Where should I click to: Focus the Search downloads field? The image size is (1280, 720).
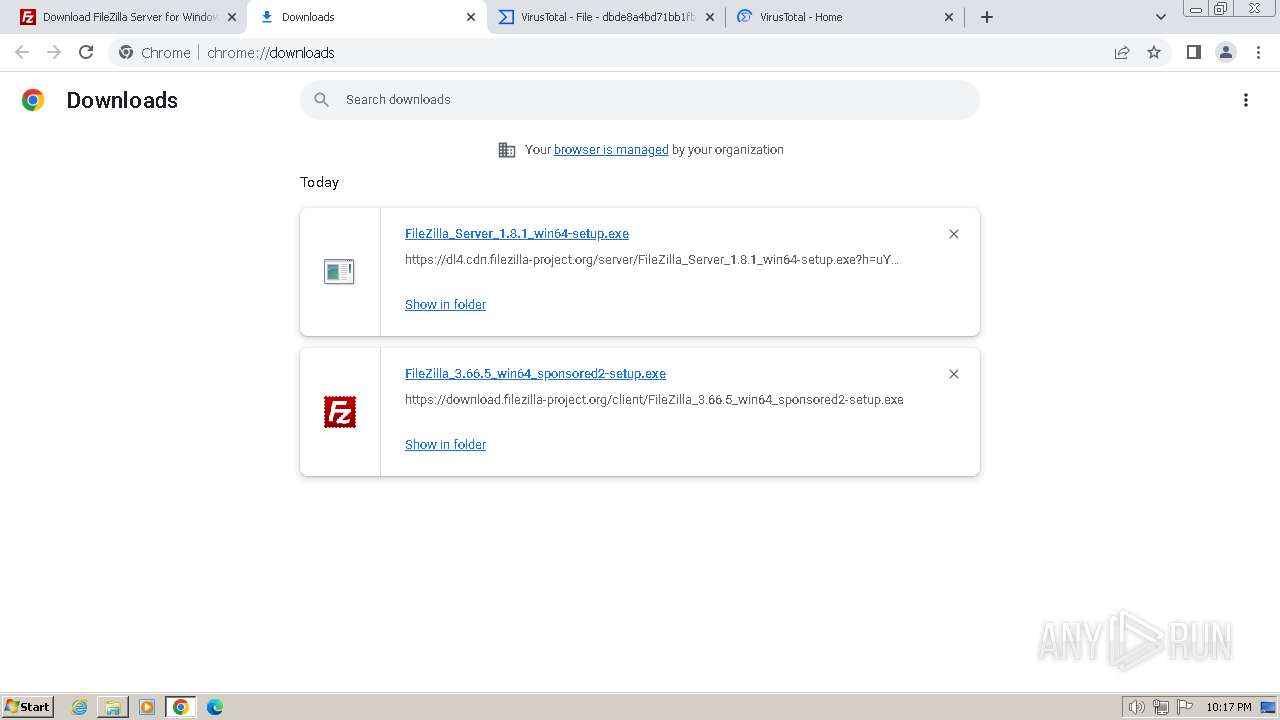640,100
